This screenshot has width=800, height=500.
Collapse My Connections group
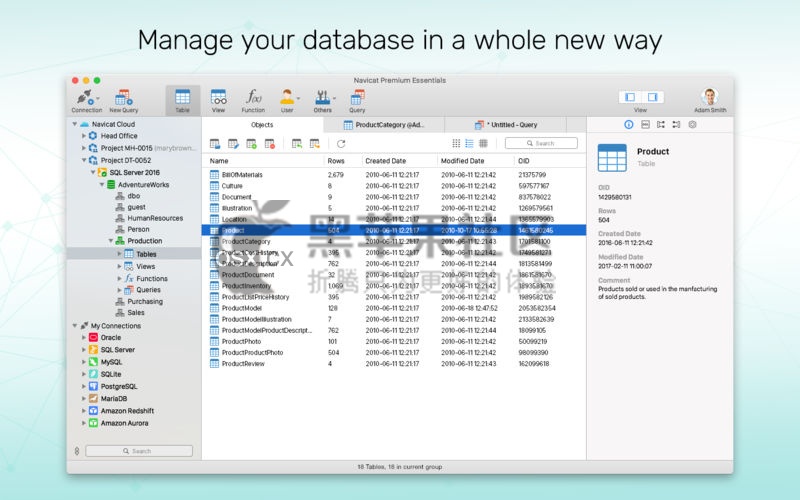(74, 326)
